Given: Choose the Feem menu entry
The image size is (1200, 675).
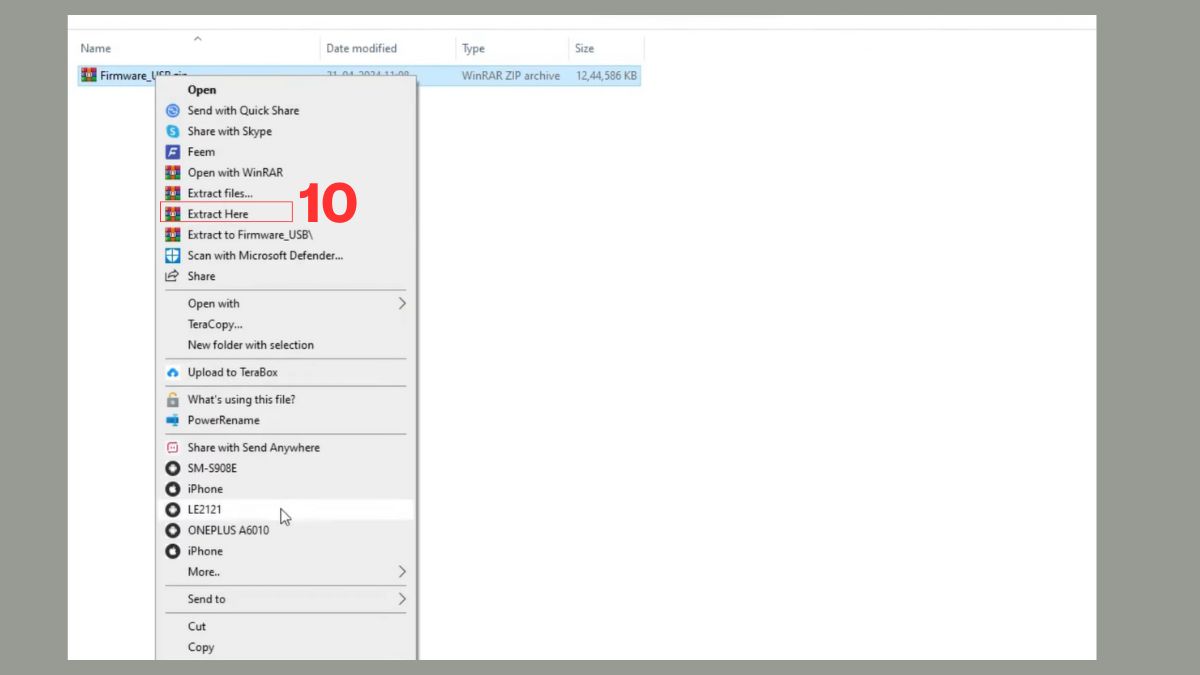Looking at the screenshot, I should (201, 152).
